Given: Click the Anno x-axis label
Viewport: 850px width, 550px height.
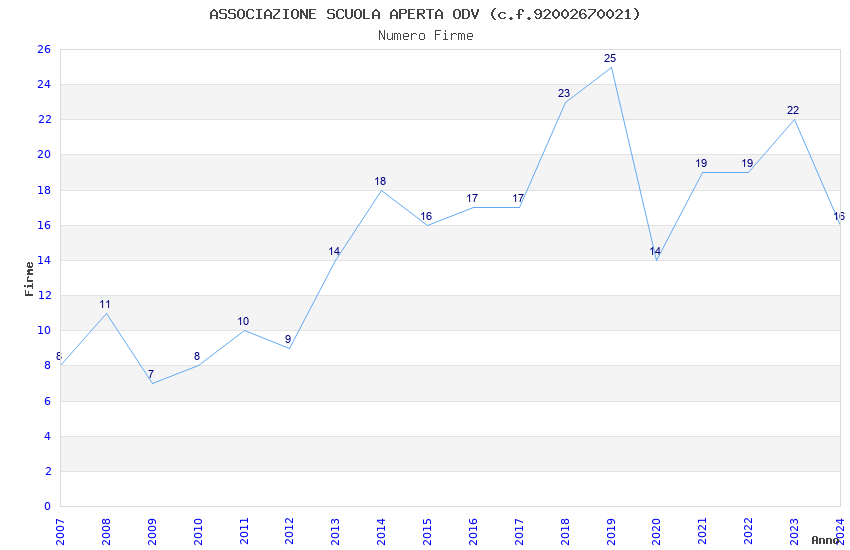Looking at the screenshot, I should click(x=825, y=540).
